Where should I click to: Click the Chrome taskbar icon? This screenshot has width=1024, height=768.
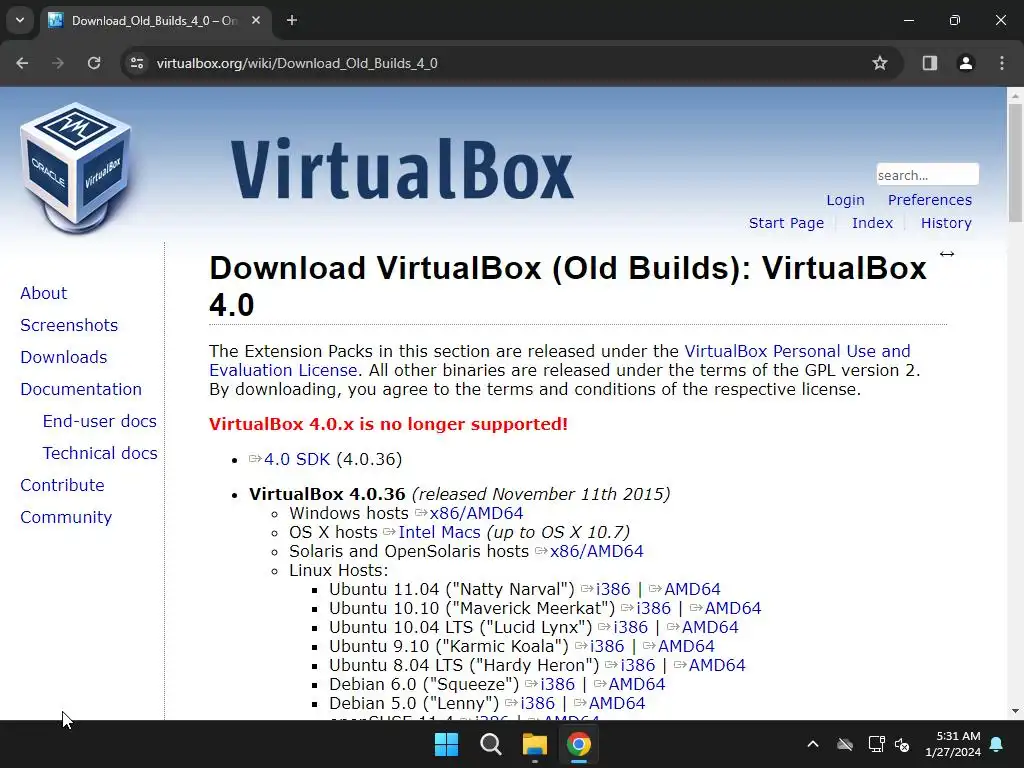tap(579, 744)
